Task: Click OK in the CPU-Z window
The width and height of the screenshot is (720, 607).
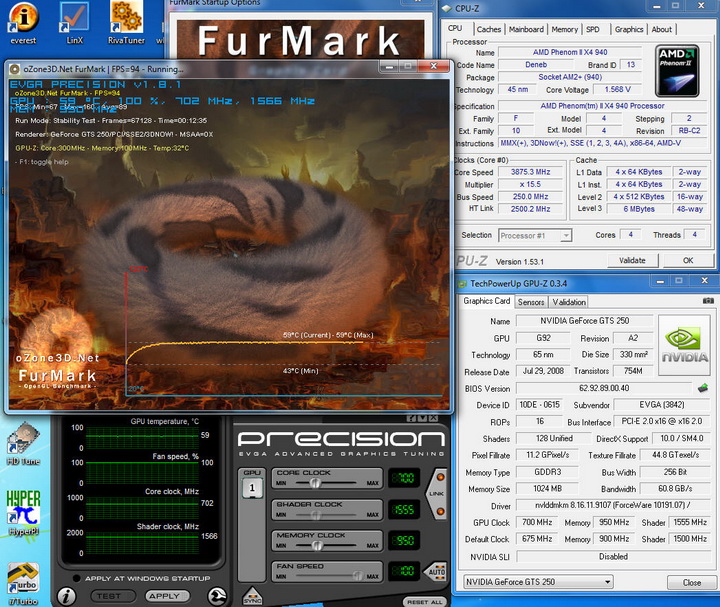Action: pos(688,260)
